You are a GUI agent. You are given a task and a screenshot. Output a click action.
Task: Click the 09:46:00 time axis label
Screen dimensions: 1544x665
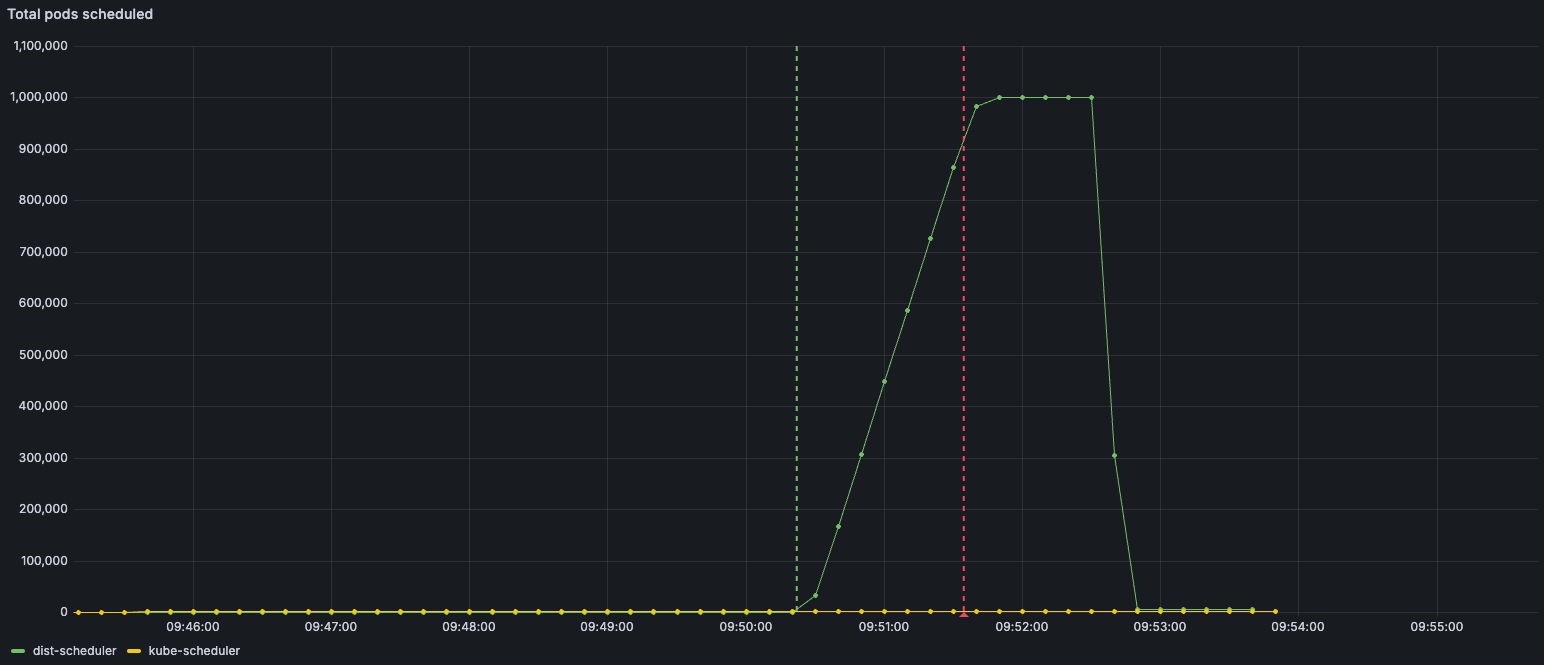point(193,627)
